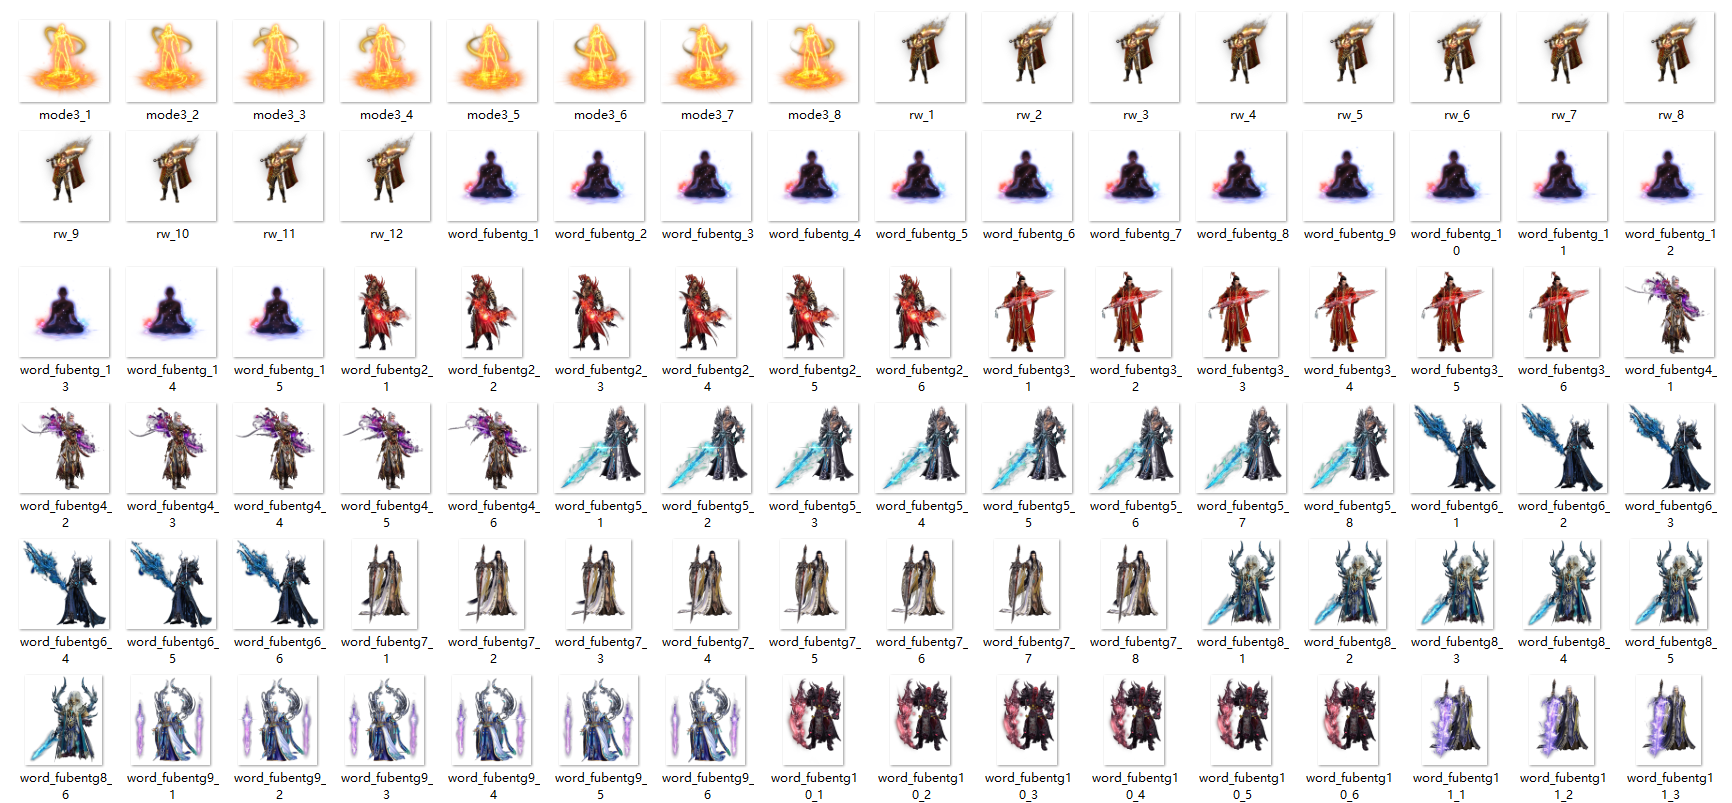Select the word_fubentg_1 meditating figure thumbnail
This screenshot has height=803, width=1732.
pos(493,176)
